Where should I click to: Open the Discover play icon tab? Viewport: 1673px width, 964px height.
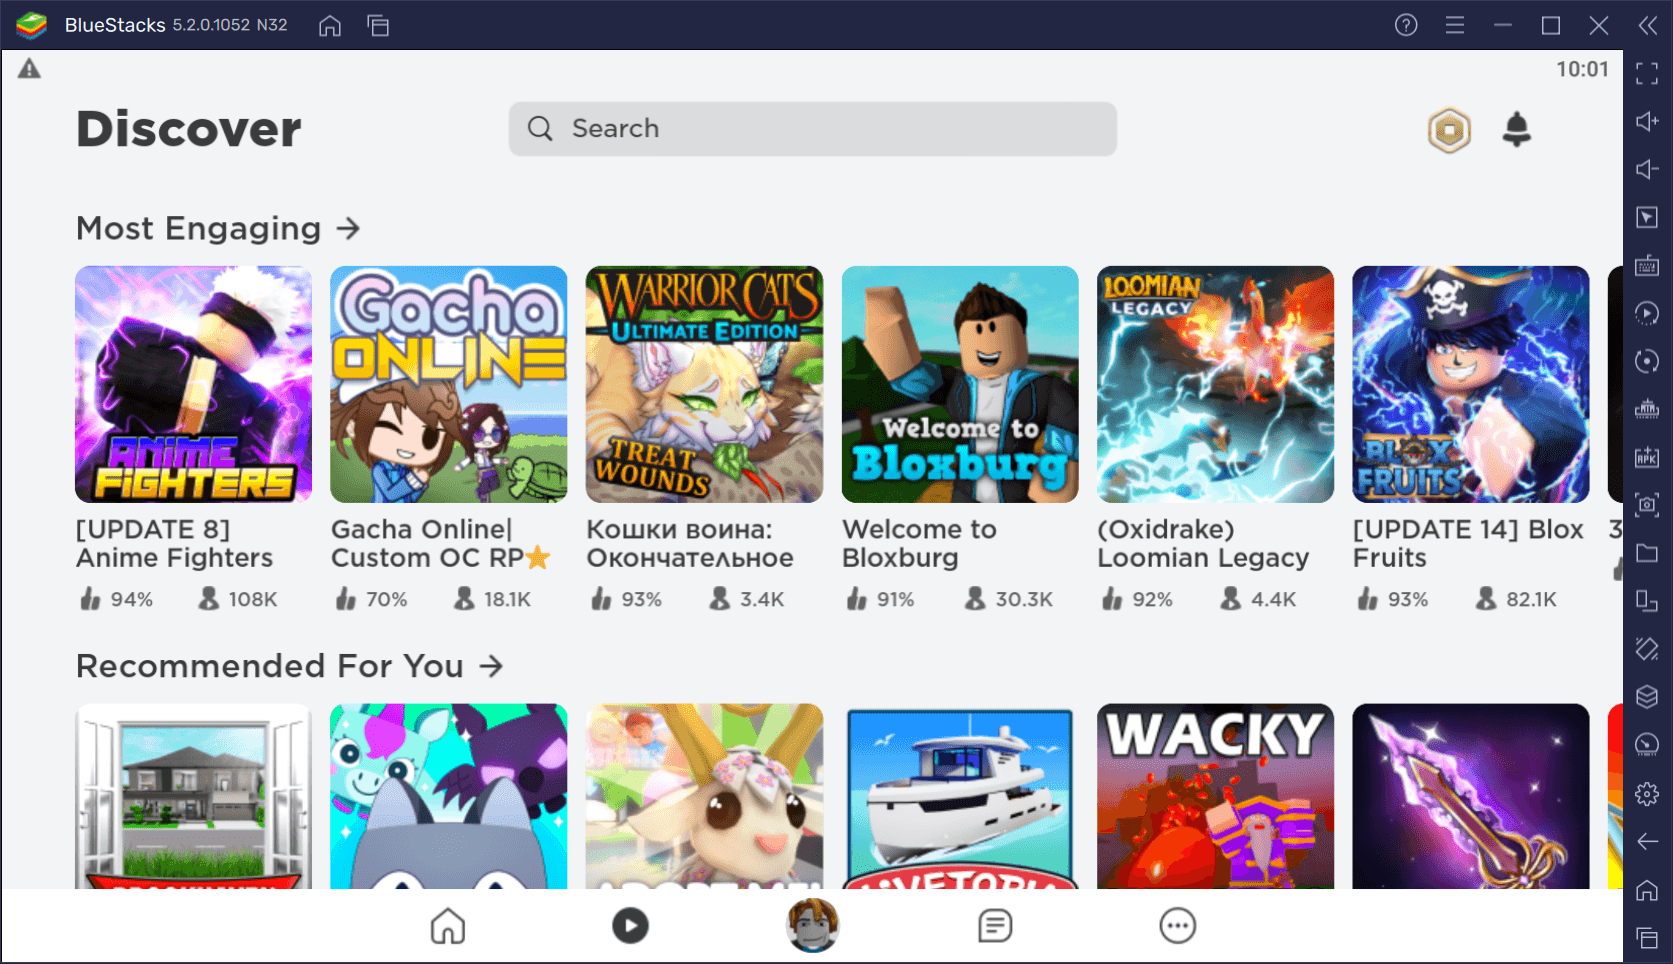pos(630,926)
